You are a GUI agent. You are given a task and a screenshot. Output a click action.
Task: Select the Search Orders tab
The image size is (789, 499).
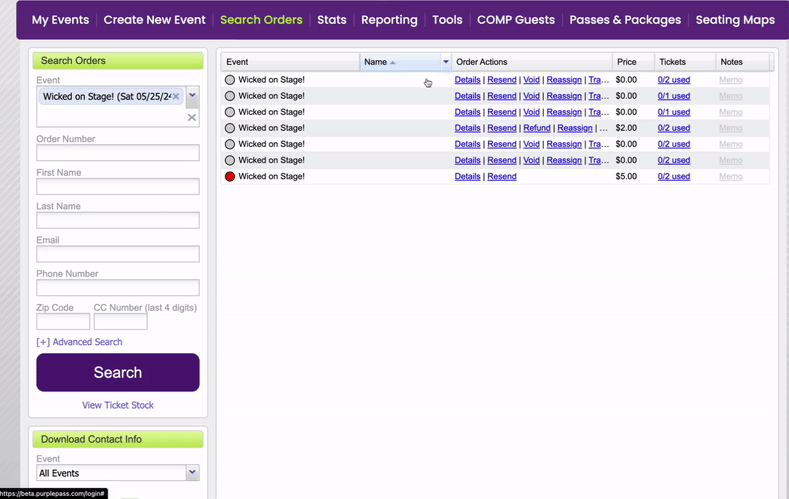261,20
